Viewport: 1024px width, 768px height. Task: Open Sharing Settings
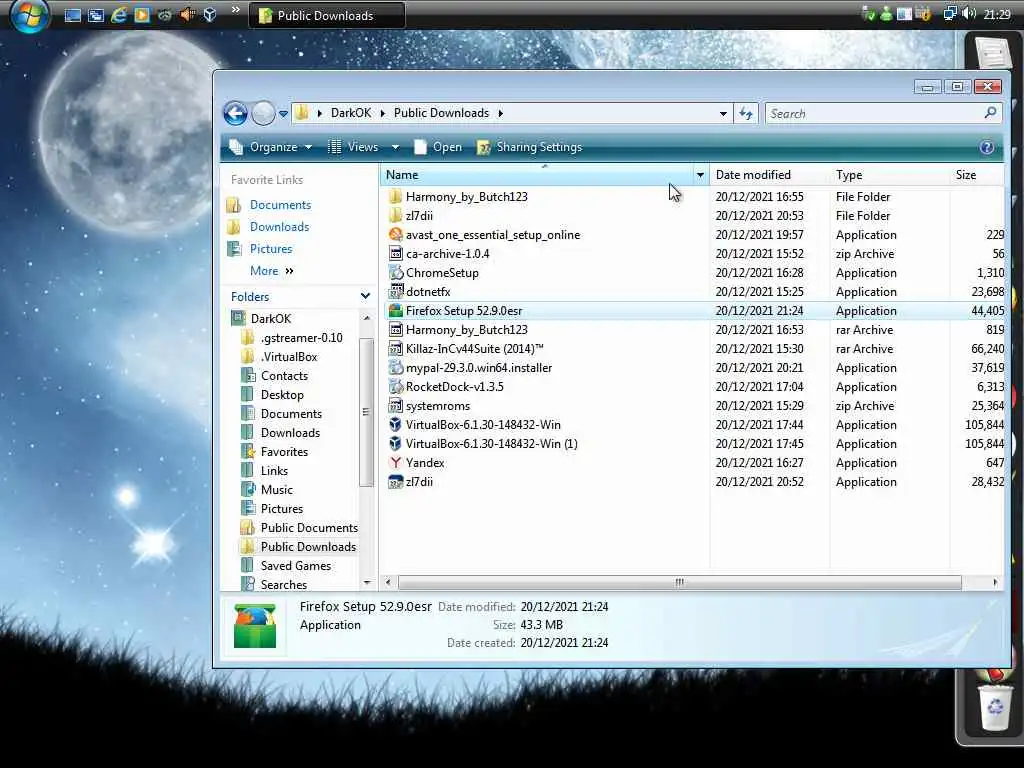[x=530, y=147]
